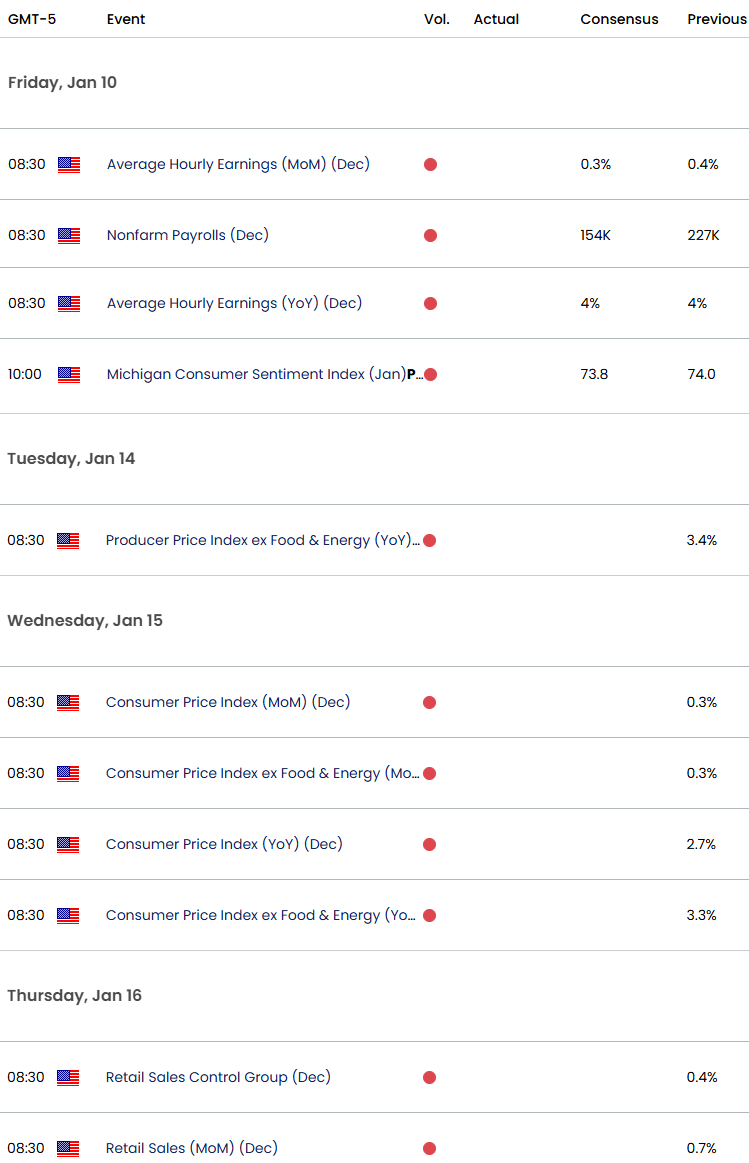Select the Average Hourly Earnings (YoY) event
This screenshot has height=1163, width=749.
coord(234,303)
